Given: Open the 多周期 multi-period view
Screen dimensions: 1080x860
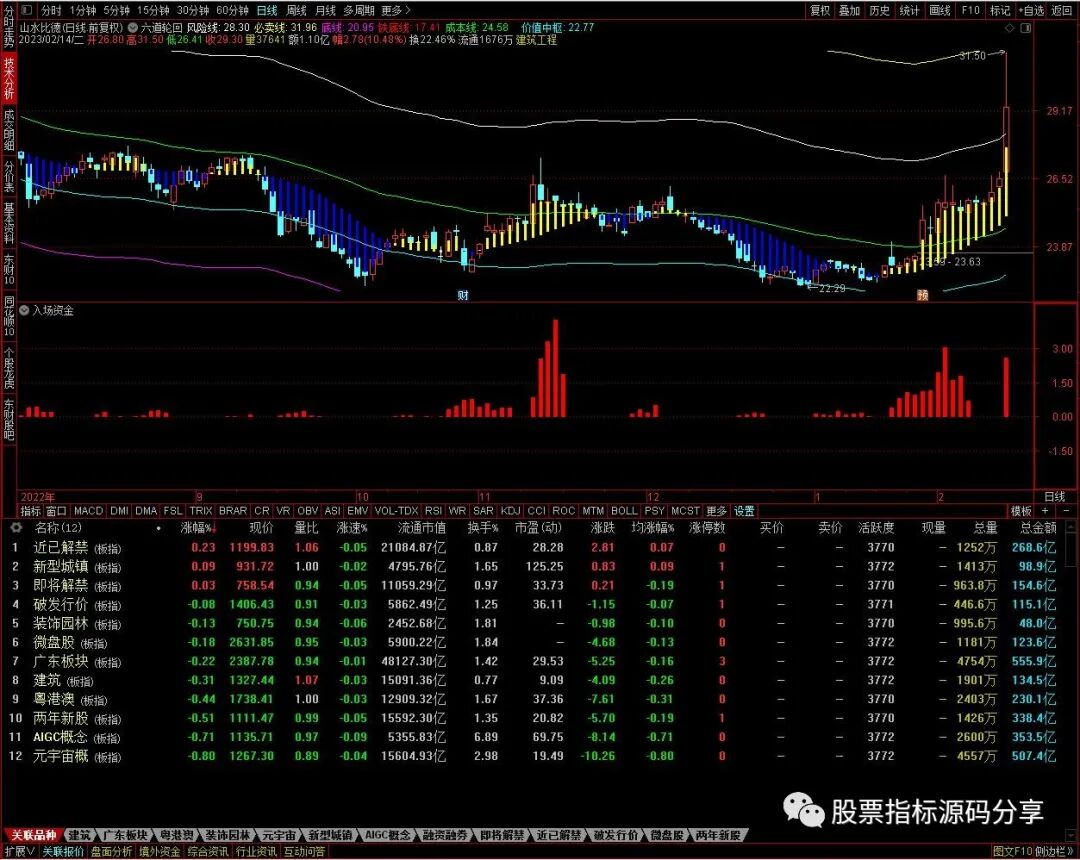Looking at the screenshot, I should point(358,10).
